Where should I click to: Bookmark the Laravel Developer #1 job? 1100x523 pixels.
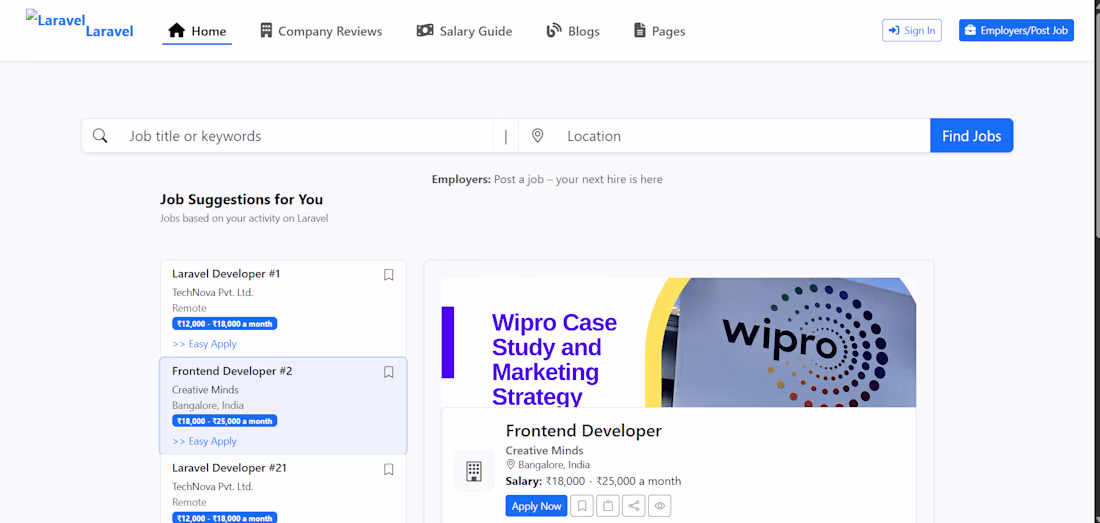pyautogui.click(x=389, y=275)
